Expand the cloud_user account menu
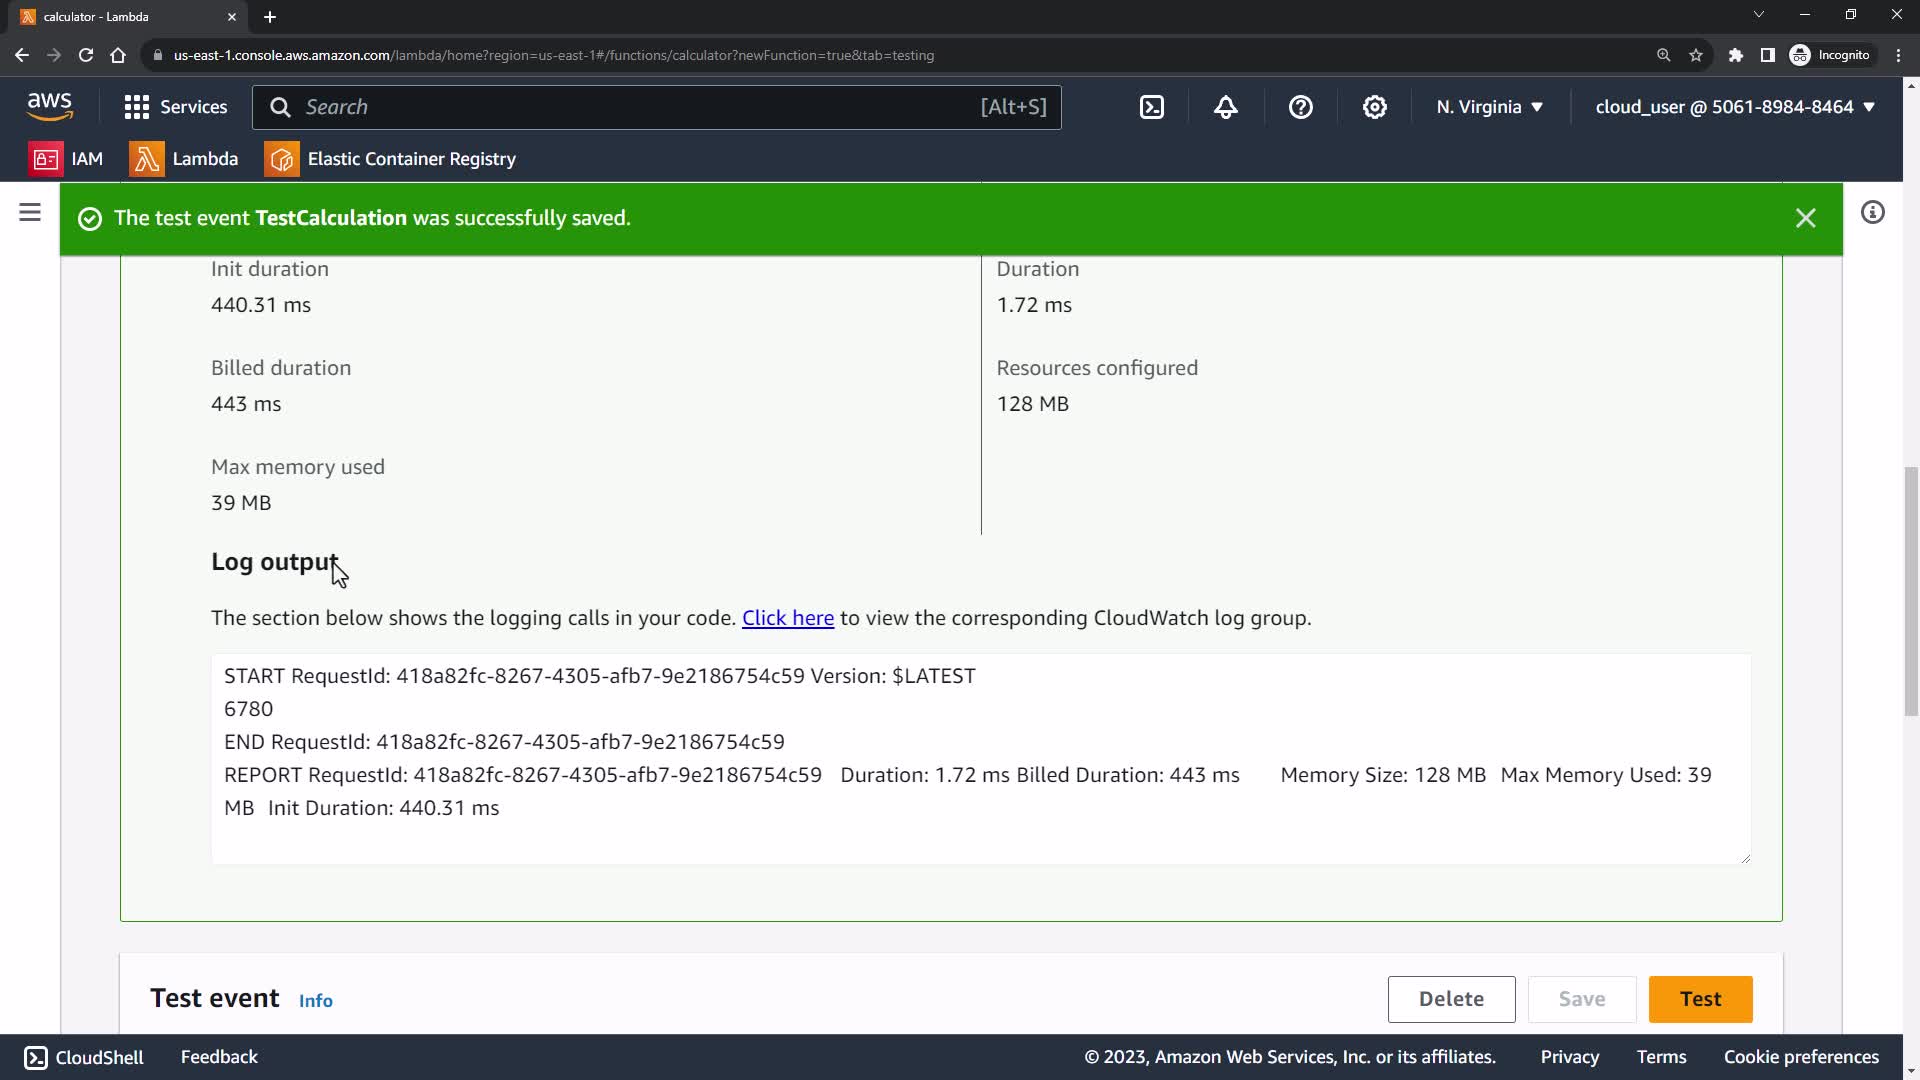The image size is (1920, 1080). [1734, 107]
